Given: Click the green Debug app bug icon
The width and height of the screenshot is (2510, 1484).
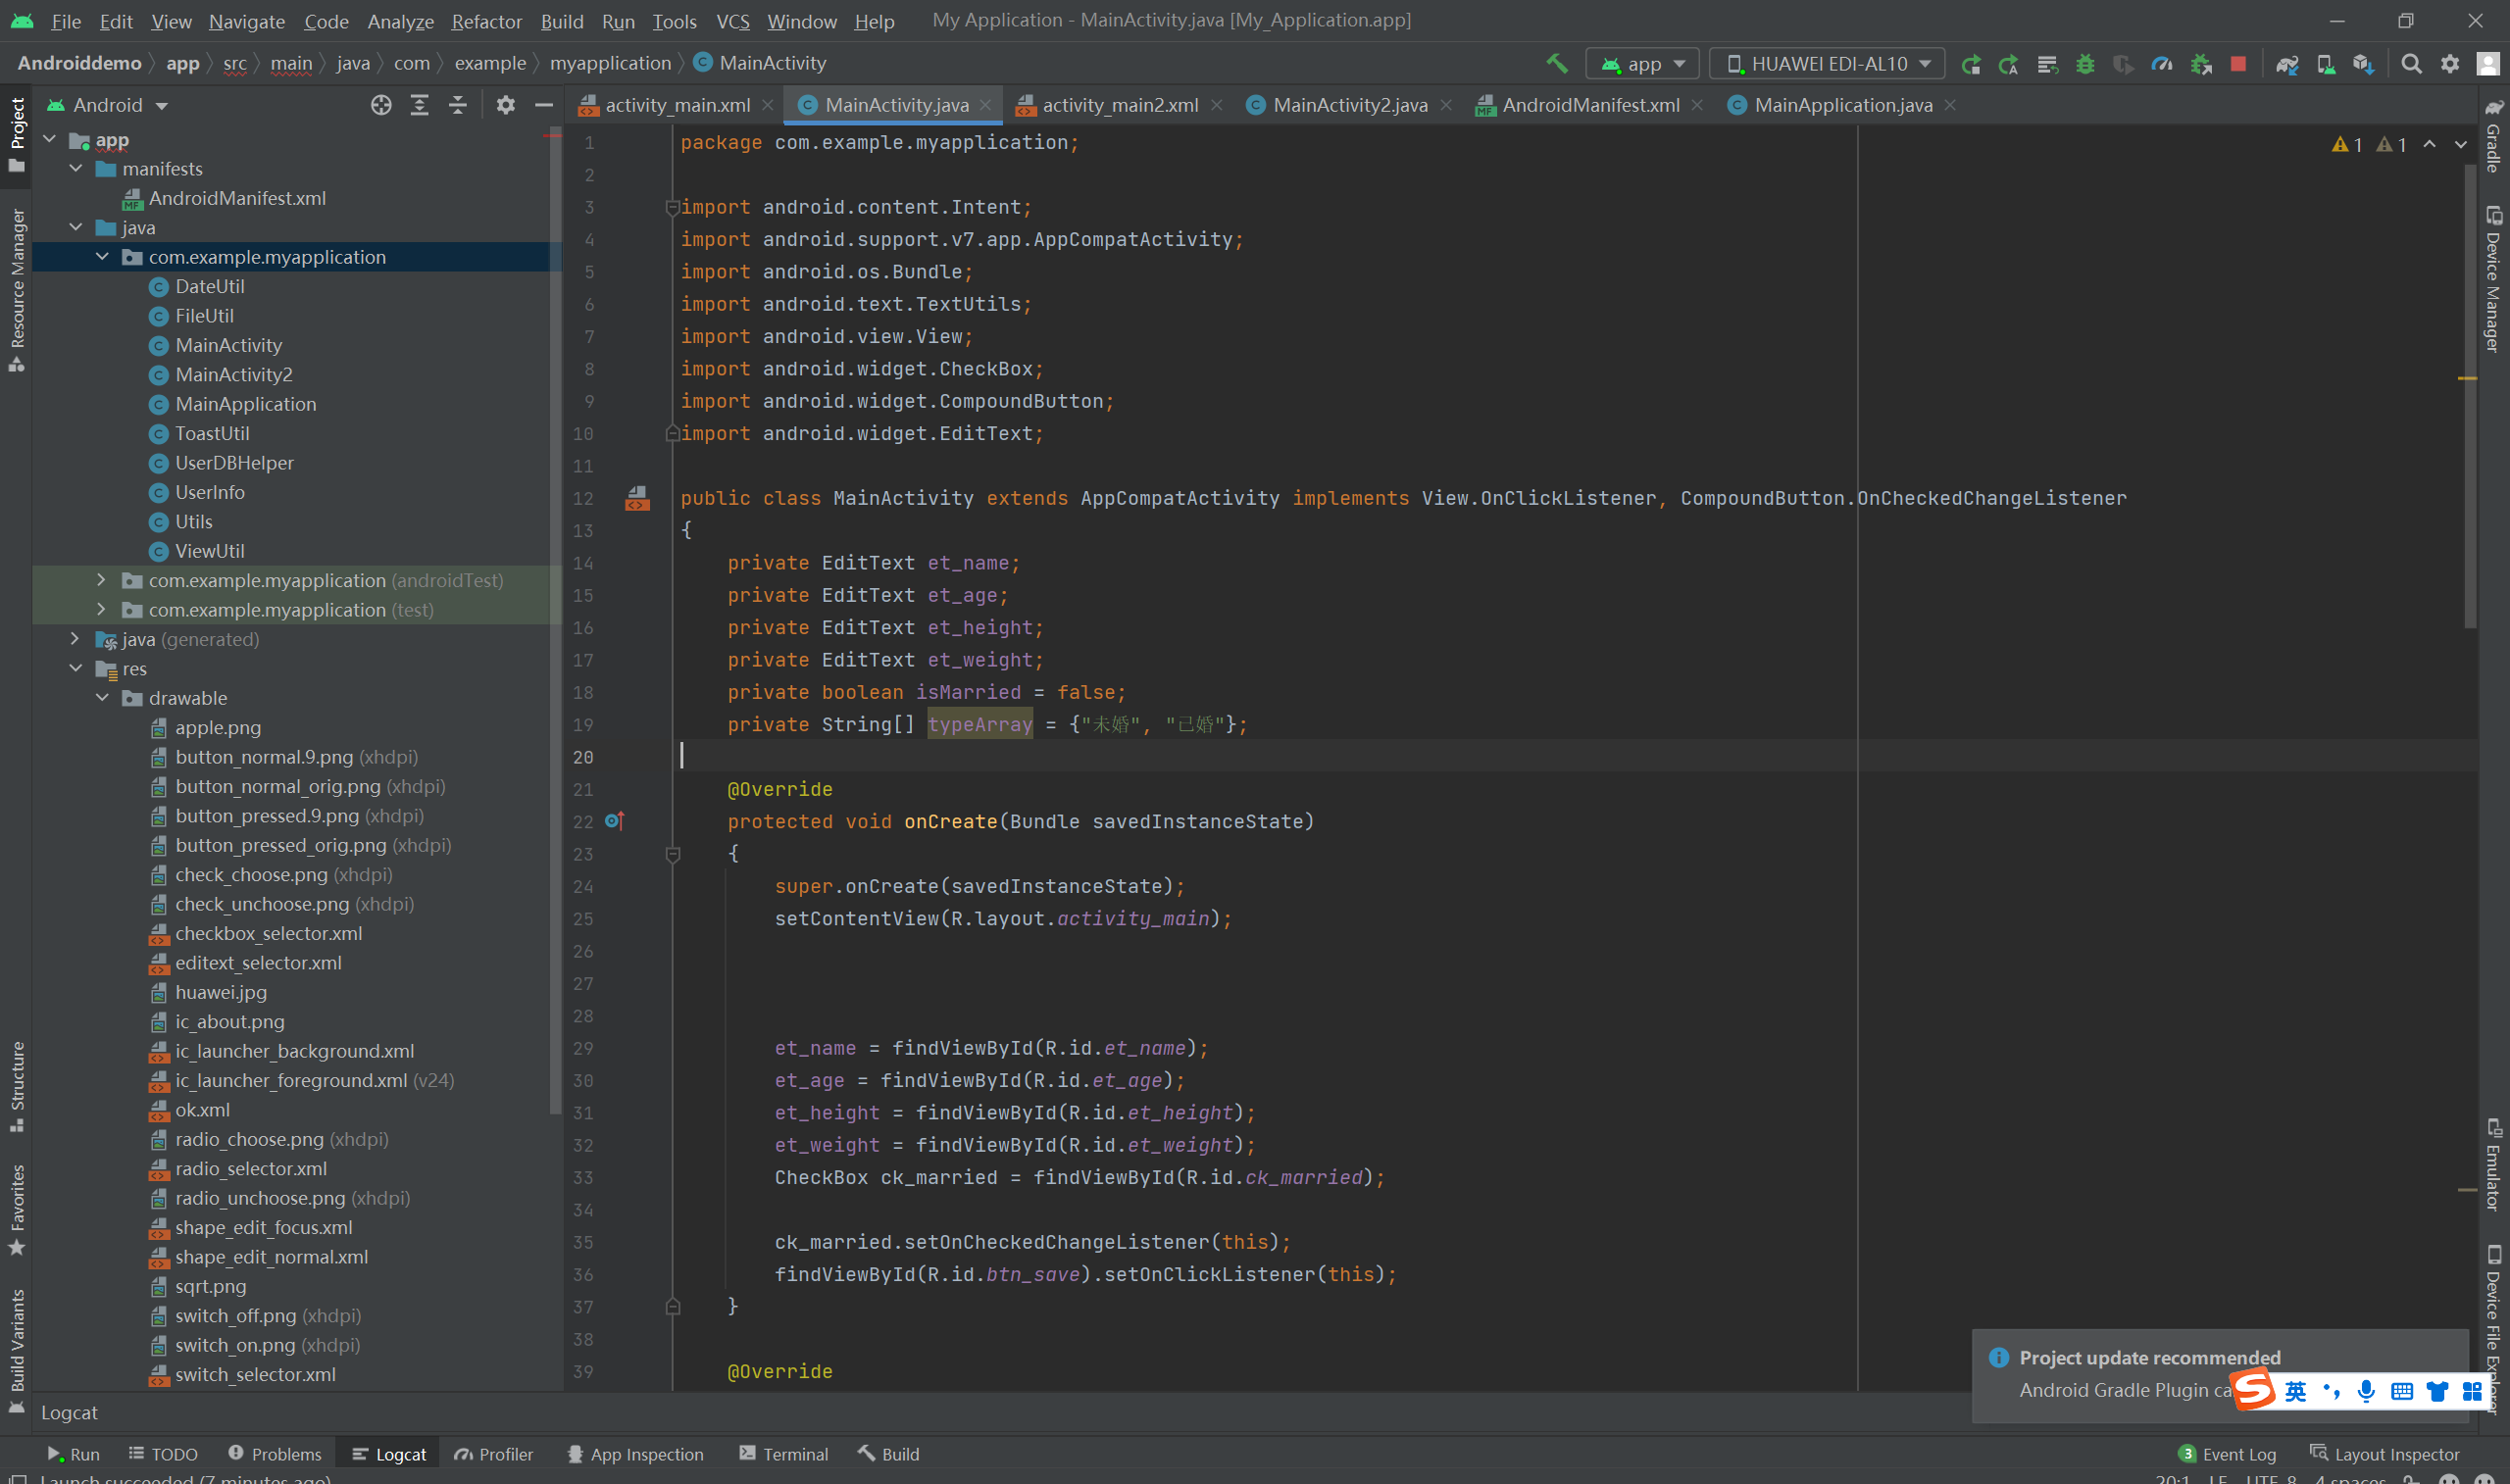Looking at the screenshot, I should point(2085,64).
